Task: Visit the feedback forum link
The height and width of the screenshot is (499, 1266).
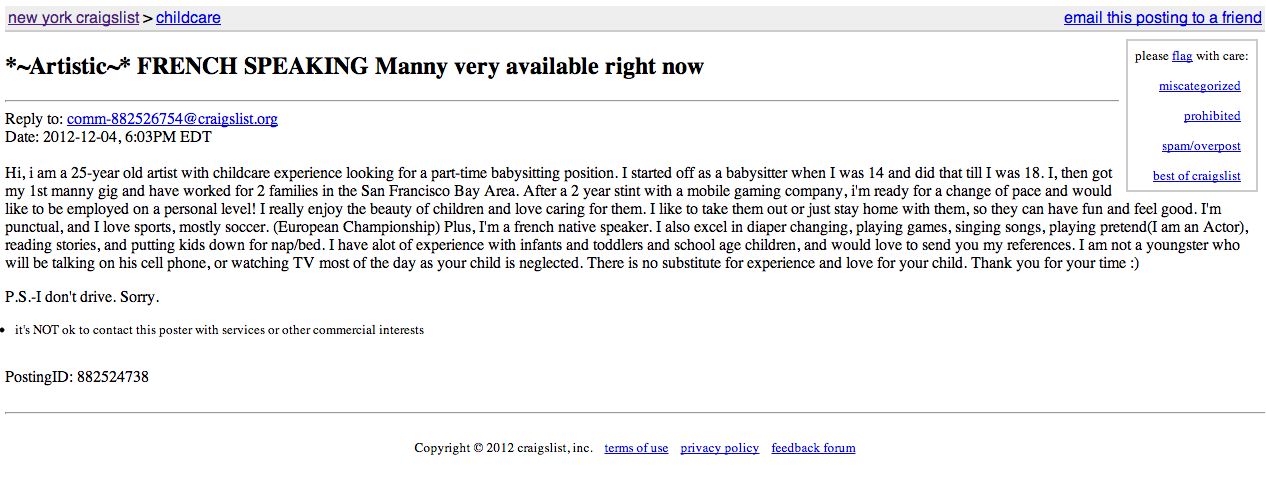Action: coord(813,448)
